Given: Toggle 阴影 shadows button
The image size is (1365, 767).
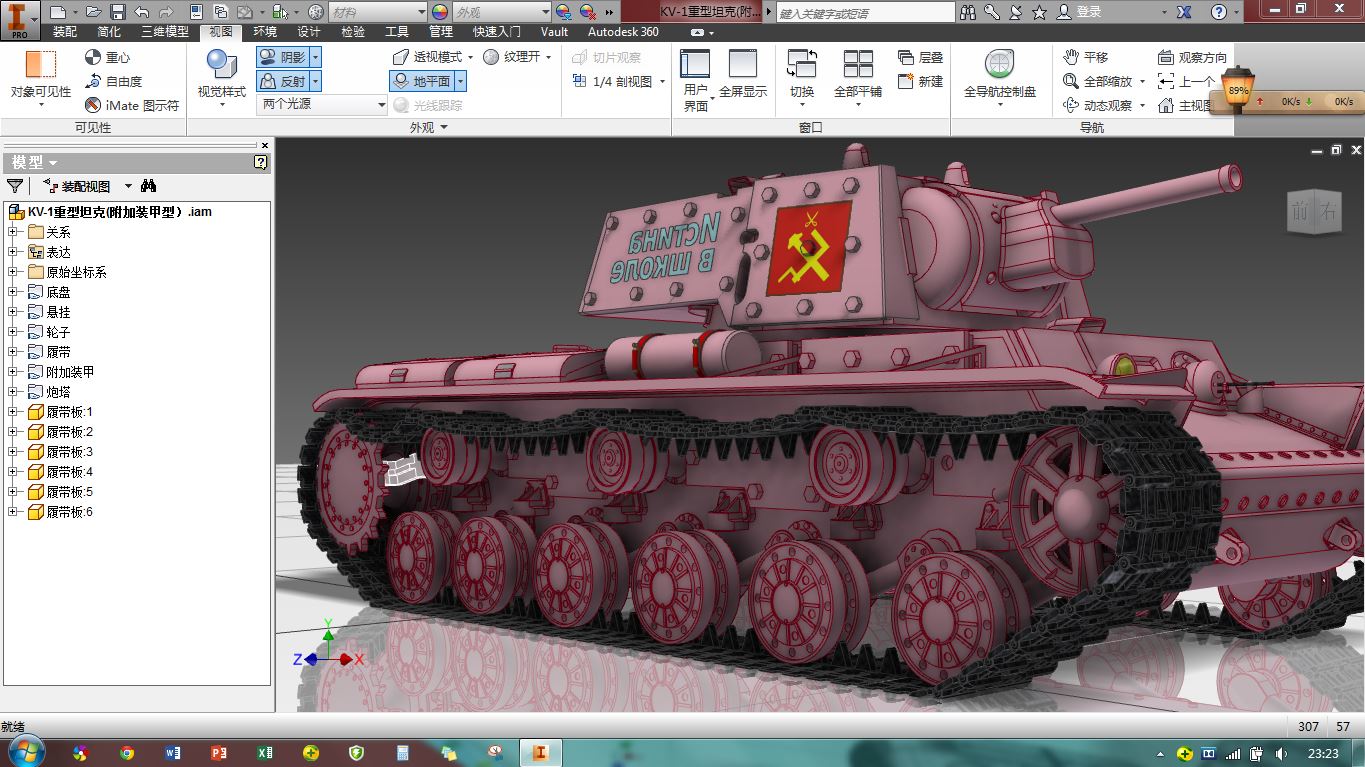Looking at the screenshot, I should (282, 58).
